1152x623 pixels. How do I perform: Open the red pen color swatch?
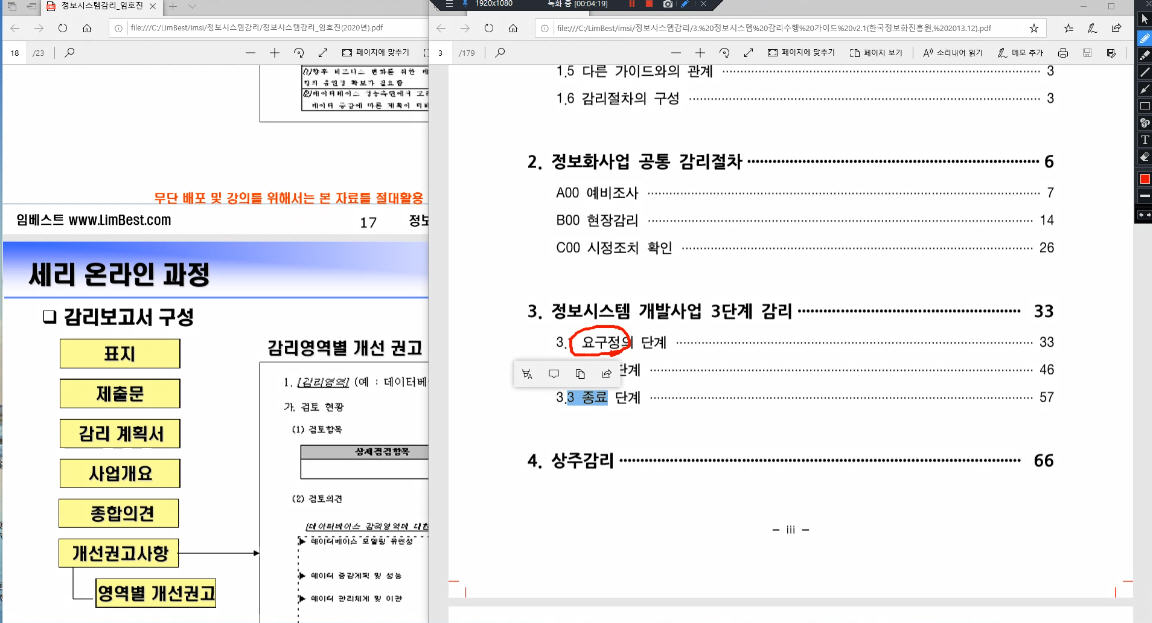pyautogui.click(x=1144, y=179)
